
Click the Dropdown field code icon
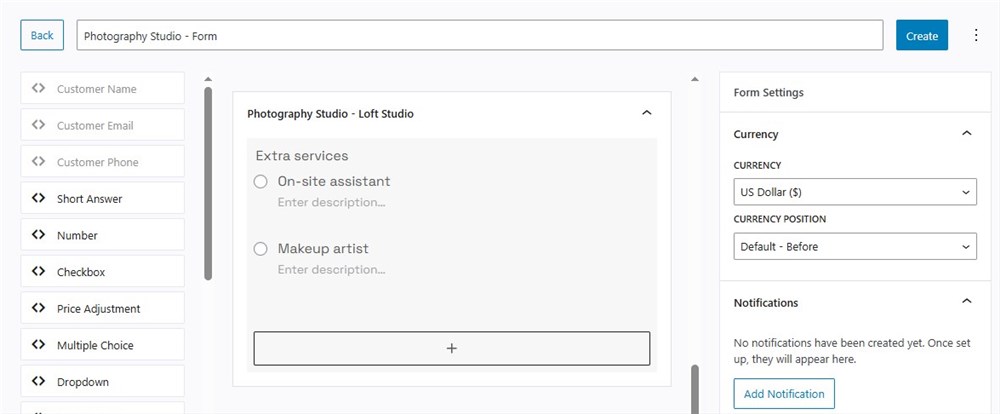(38, 381)
